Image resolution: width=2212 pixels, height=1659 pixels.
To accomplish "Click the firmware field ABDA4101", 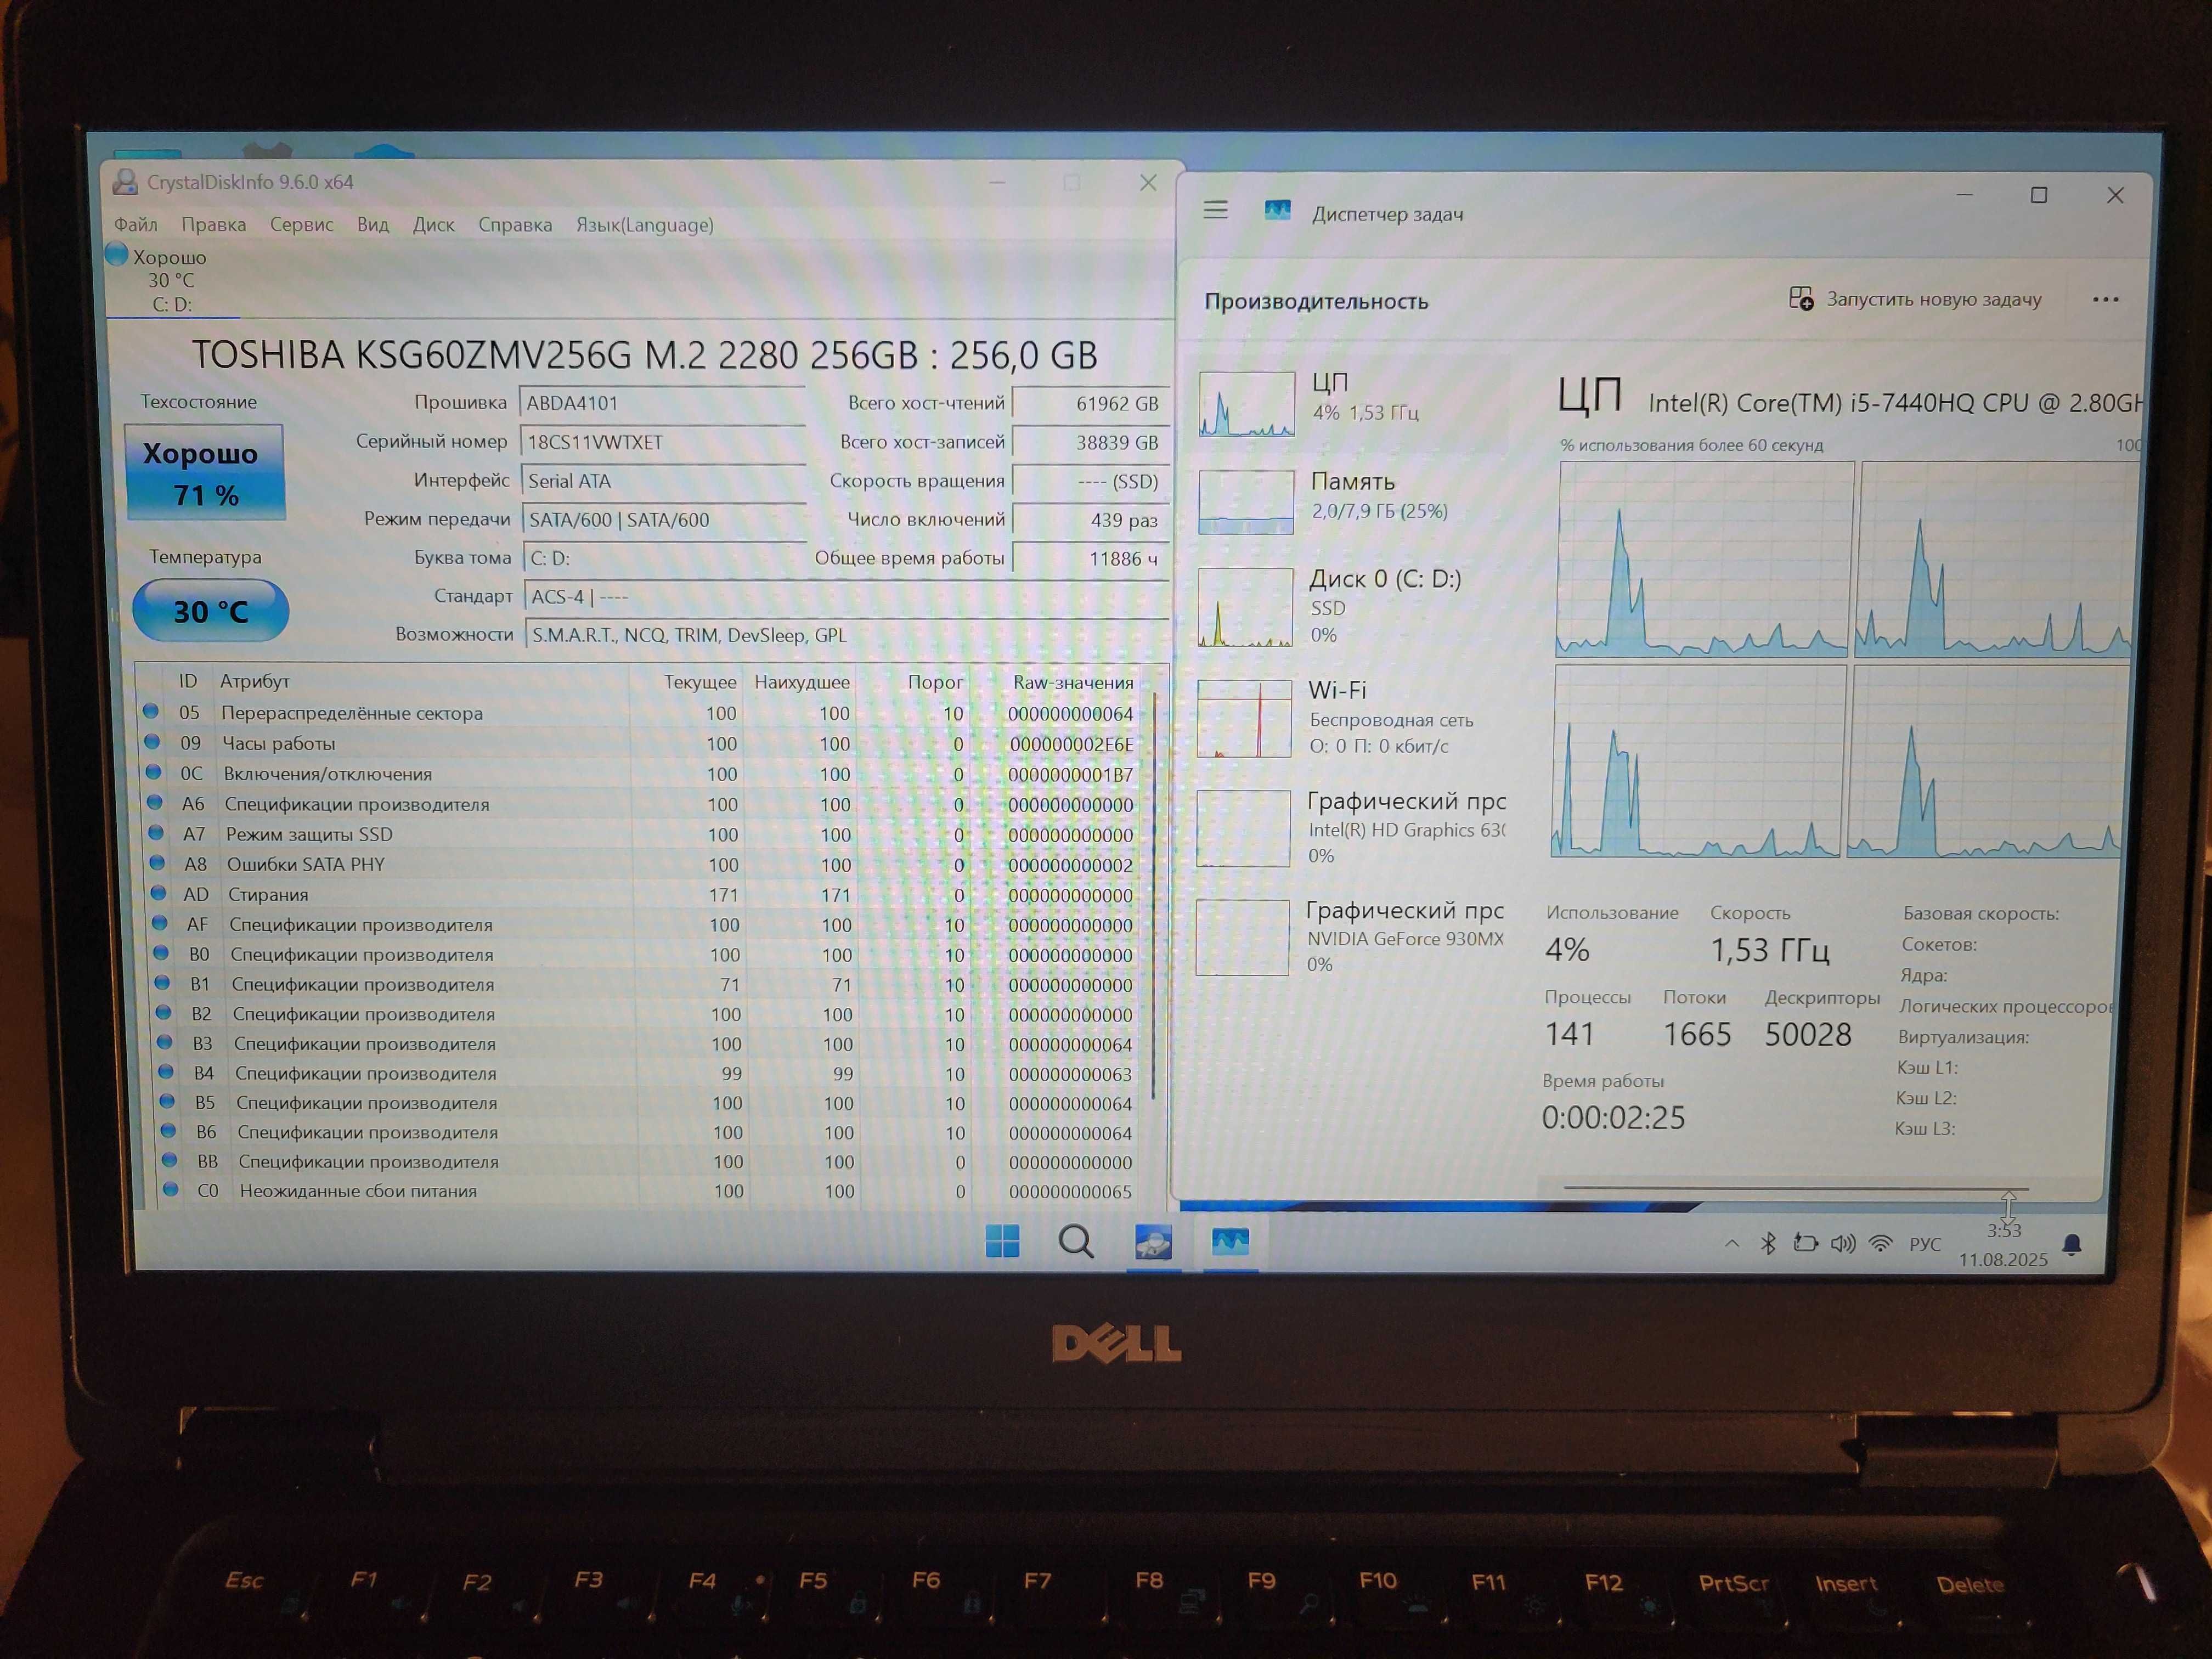I will tap(662, 403).
